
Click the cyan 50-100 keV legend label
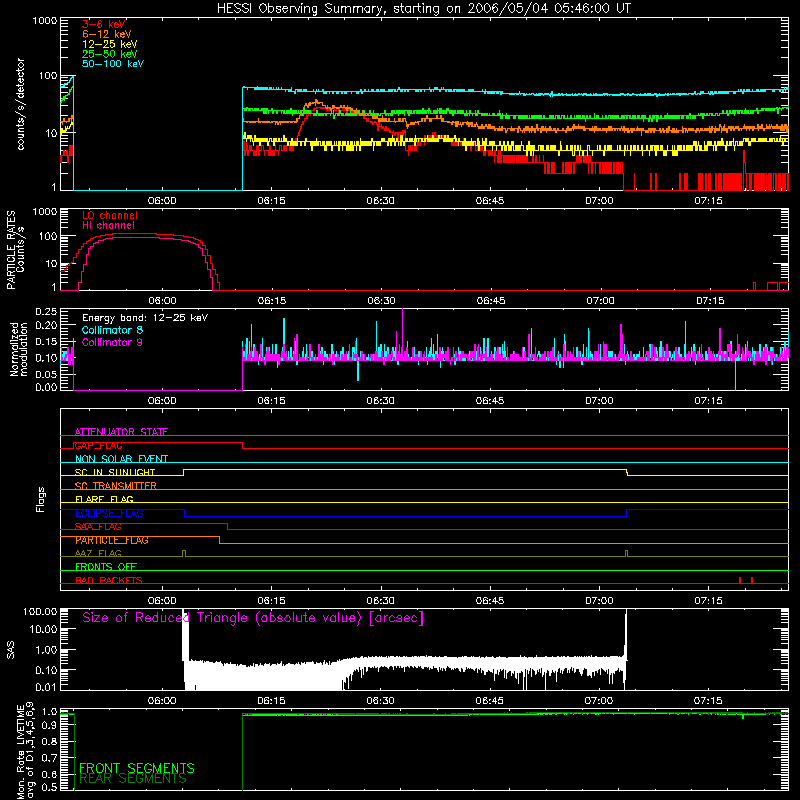tap(113, 64)
